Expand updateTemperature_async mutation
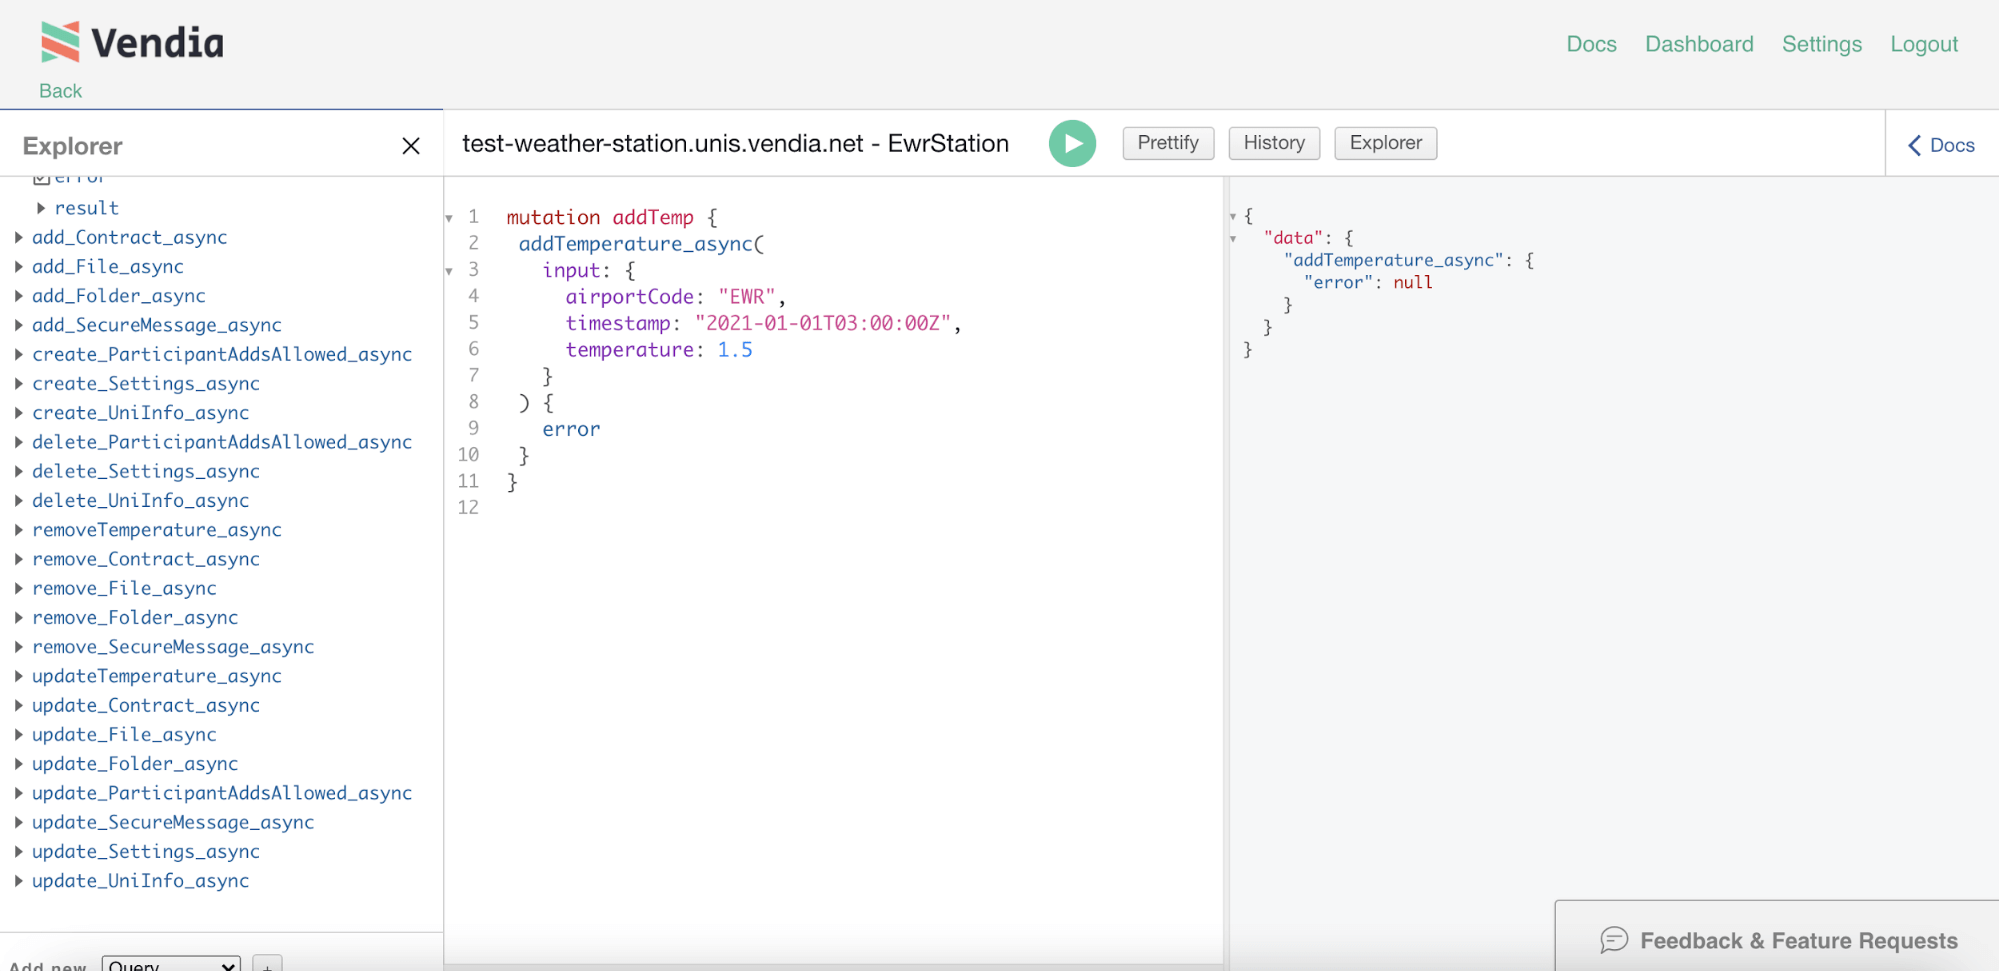The width and height of the screenshot is (1999, 971). 19,676
